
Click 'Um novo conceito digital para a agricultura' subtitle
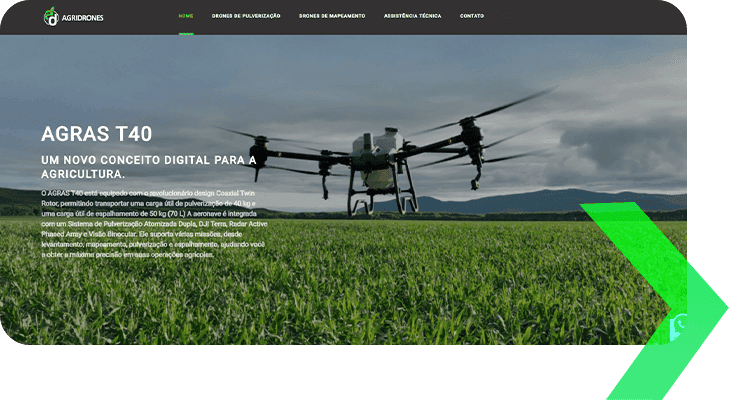[149, 167]
